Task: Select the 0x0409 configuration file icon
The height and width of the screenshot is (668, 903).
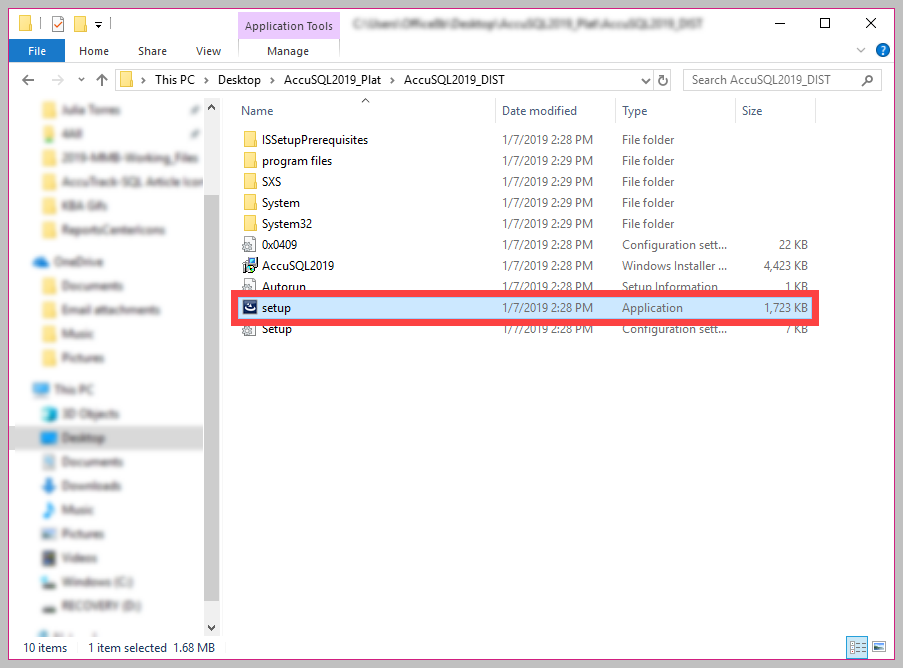Action: pyautogui.click(x=249, y=245)
